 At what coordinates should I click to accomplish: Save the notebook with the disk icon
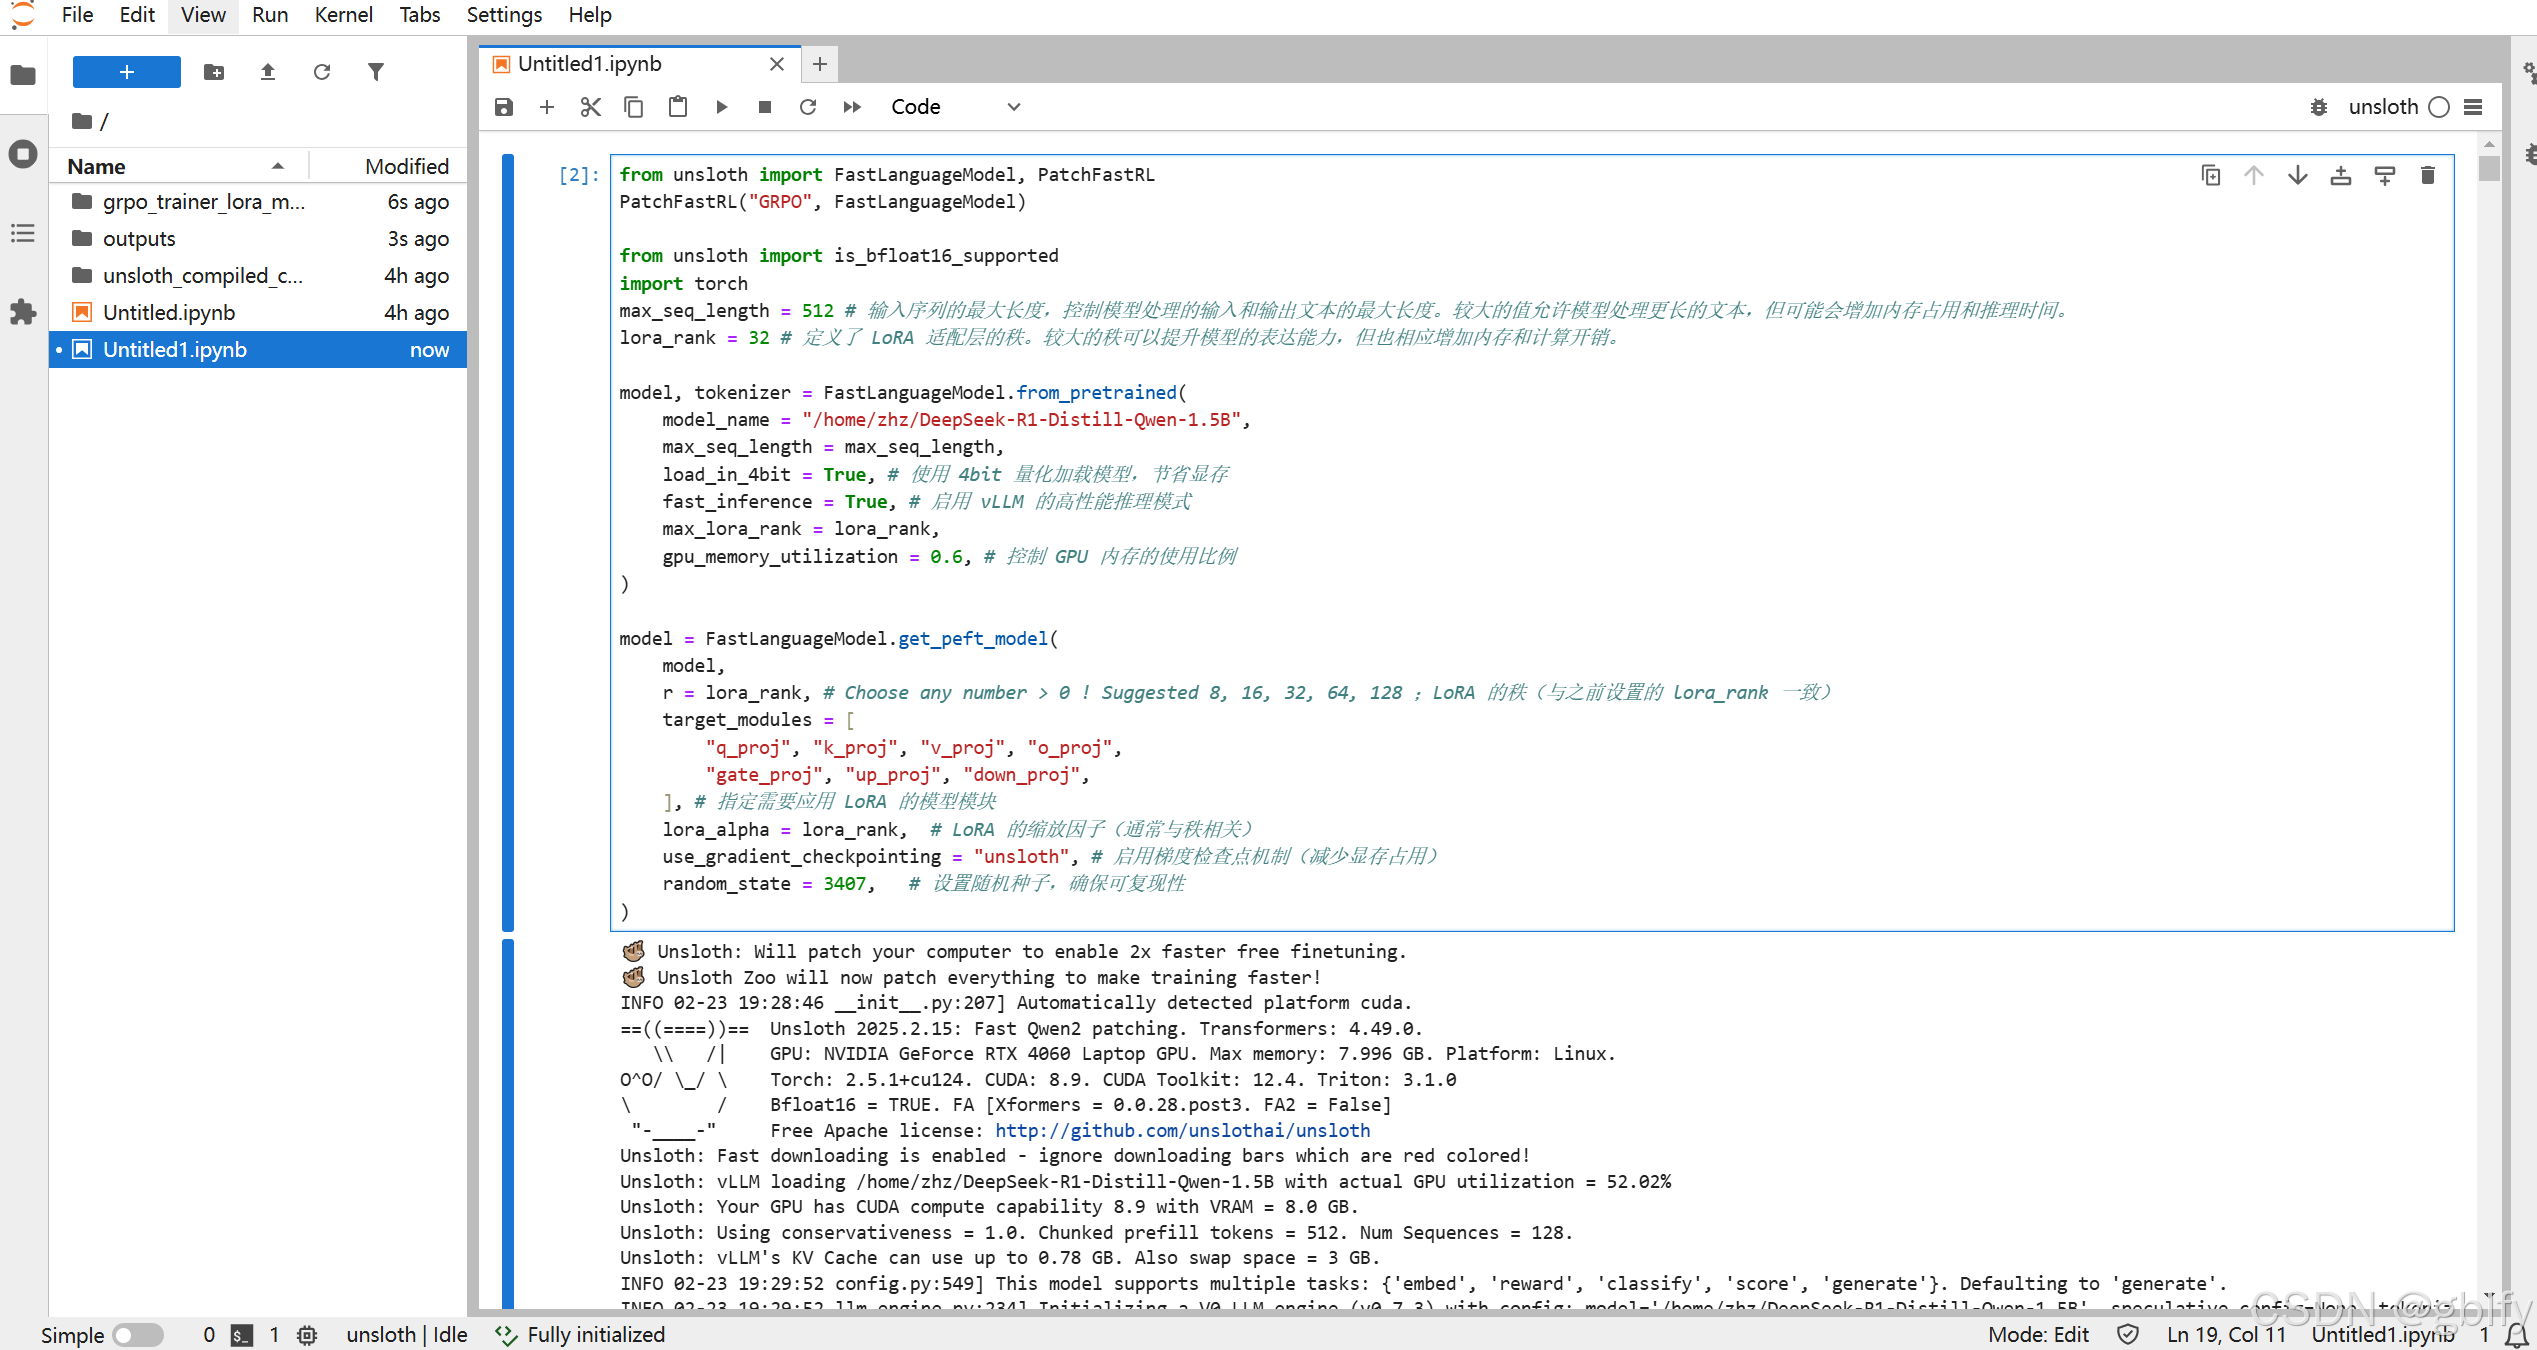504,107
